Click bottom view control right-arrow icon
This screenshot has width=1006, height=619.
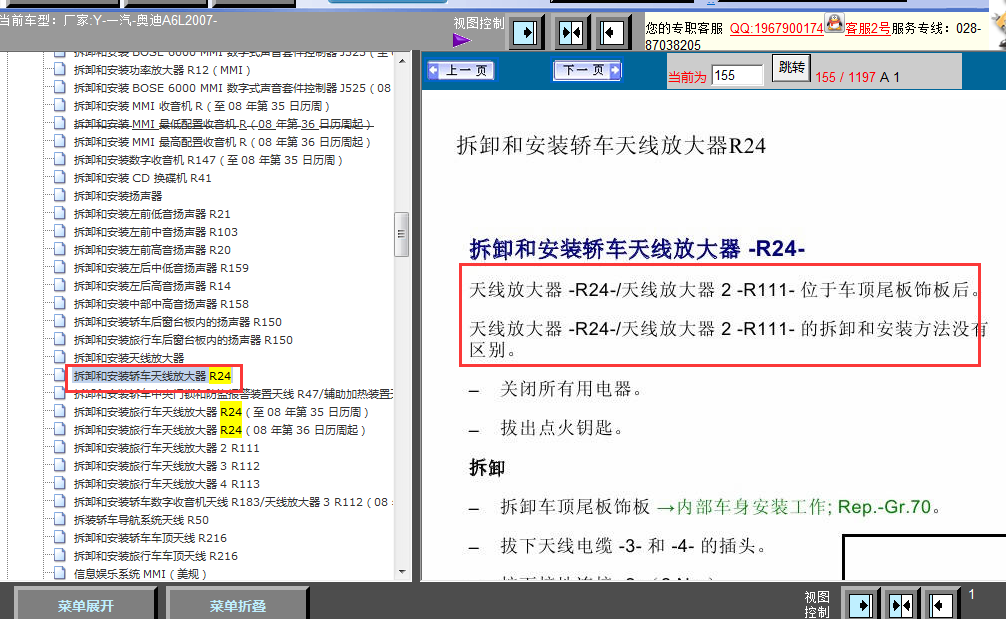860,605
